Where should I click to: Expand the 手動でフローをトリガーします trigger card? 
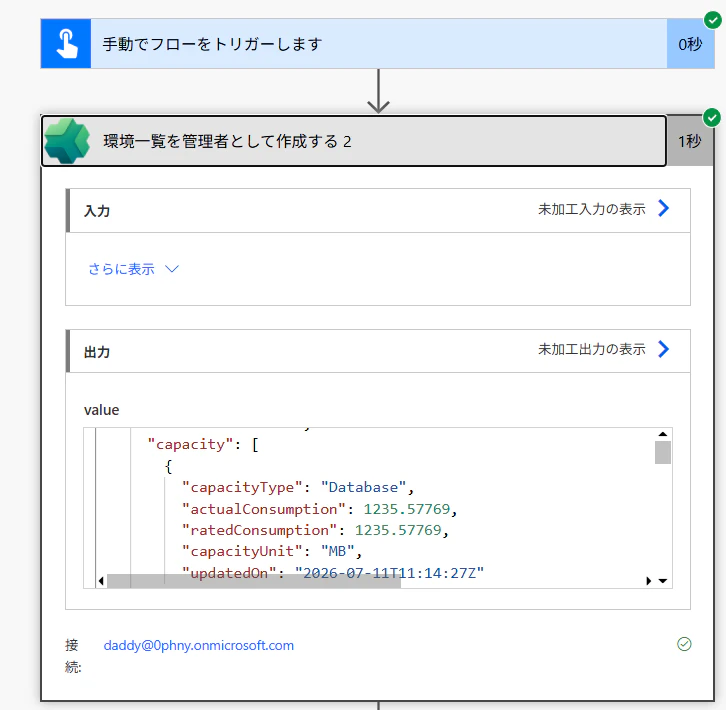point(378,44)
